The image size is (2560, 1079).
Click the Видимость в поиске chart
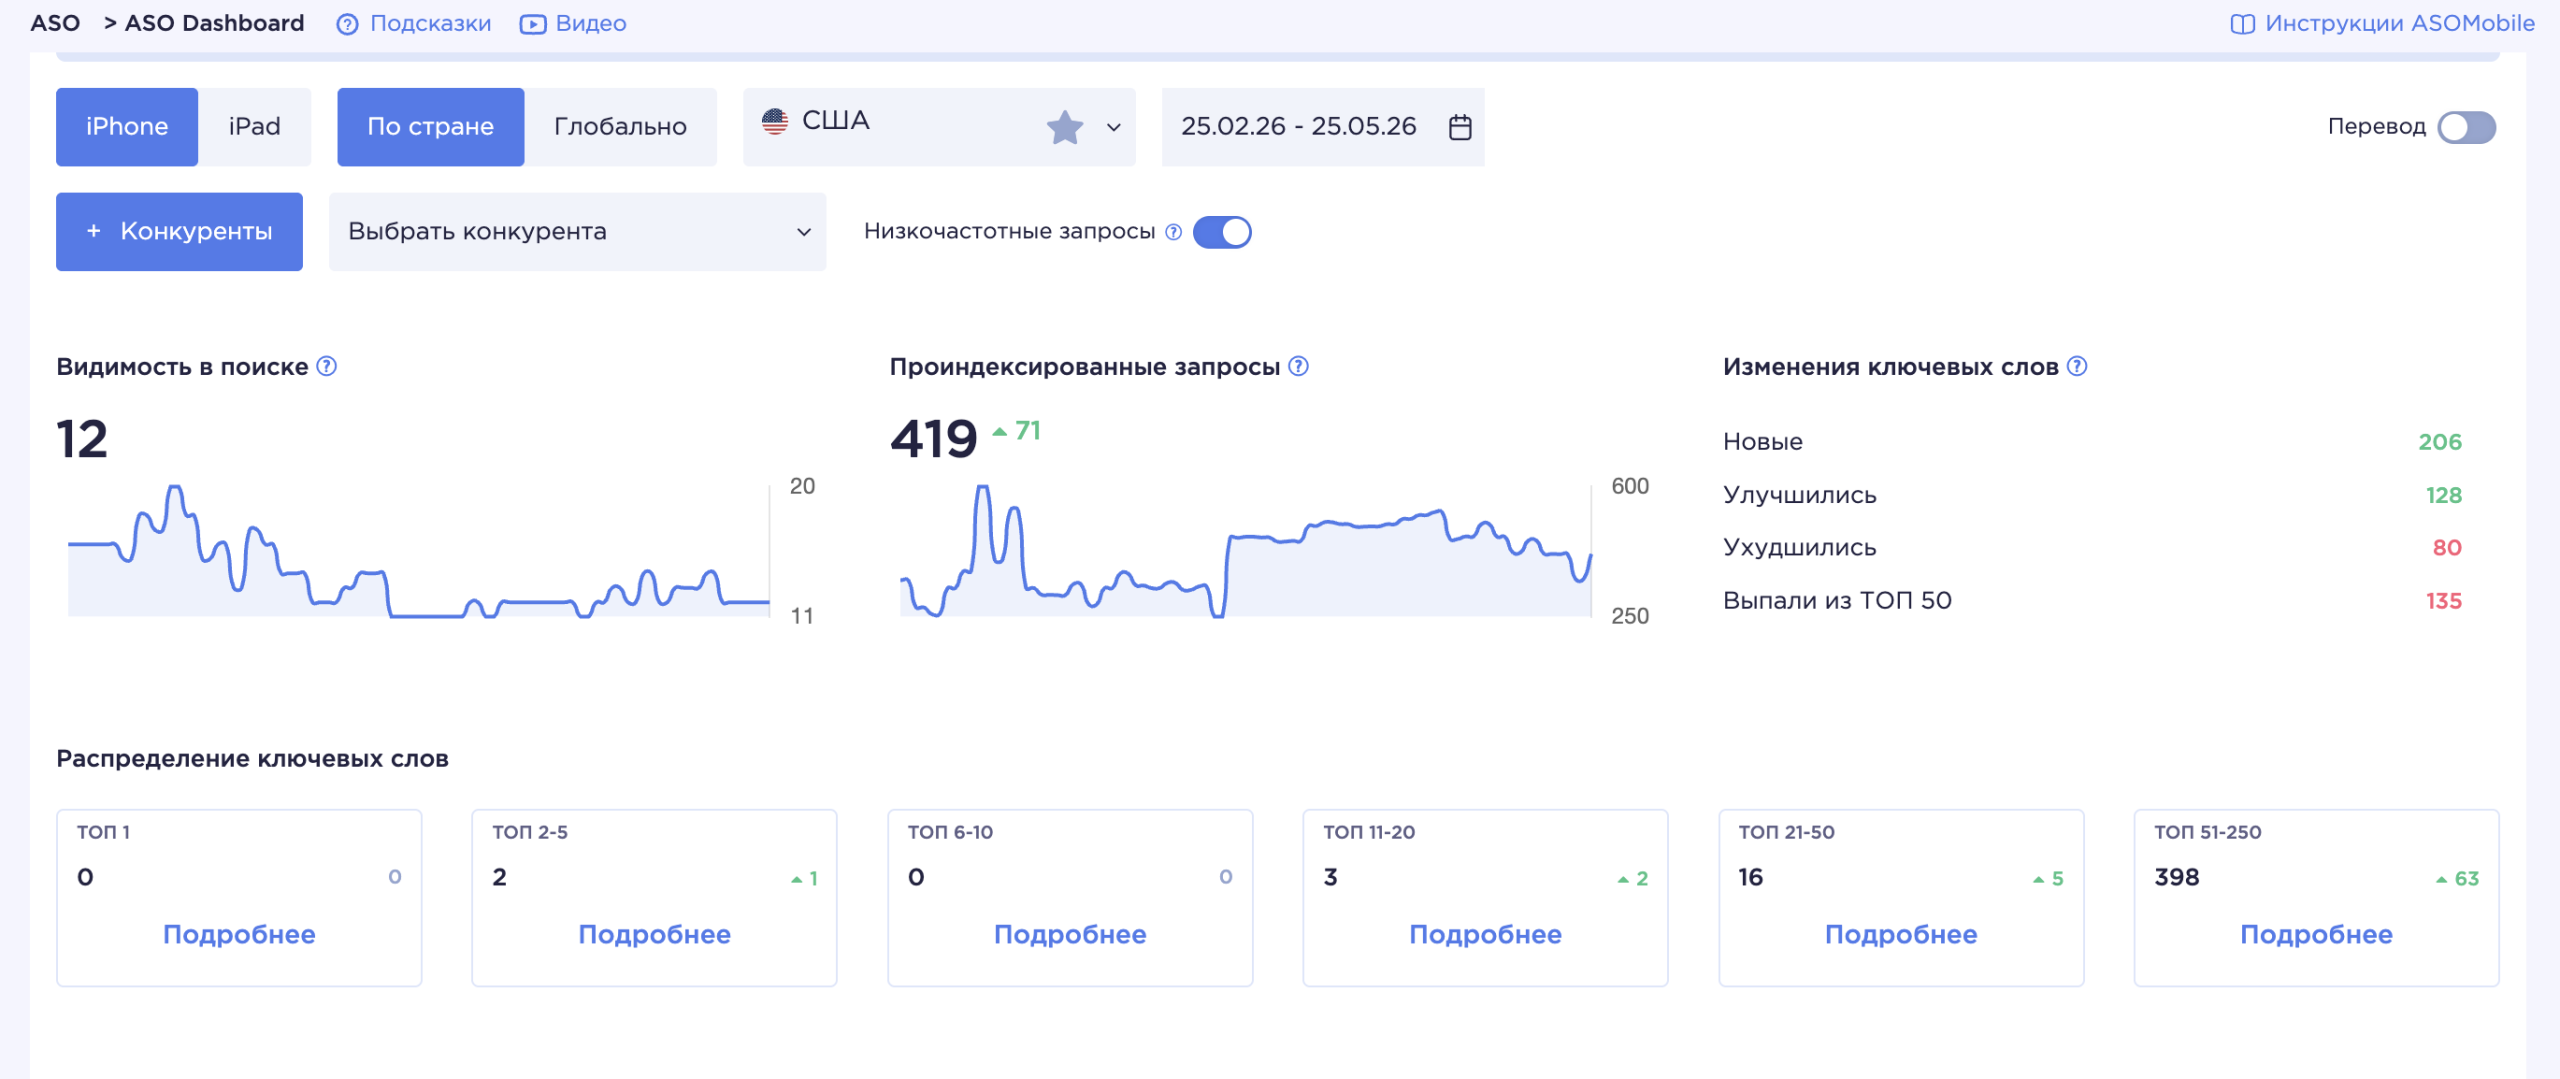coord(419,551)
